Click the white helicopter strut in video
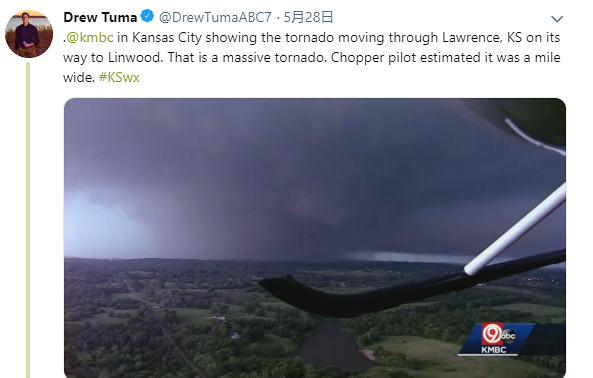The image size is (593, 378). click(x=516, y=228)
